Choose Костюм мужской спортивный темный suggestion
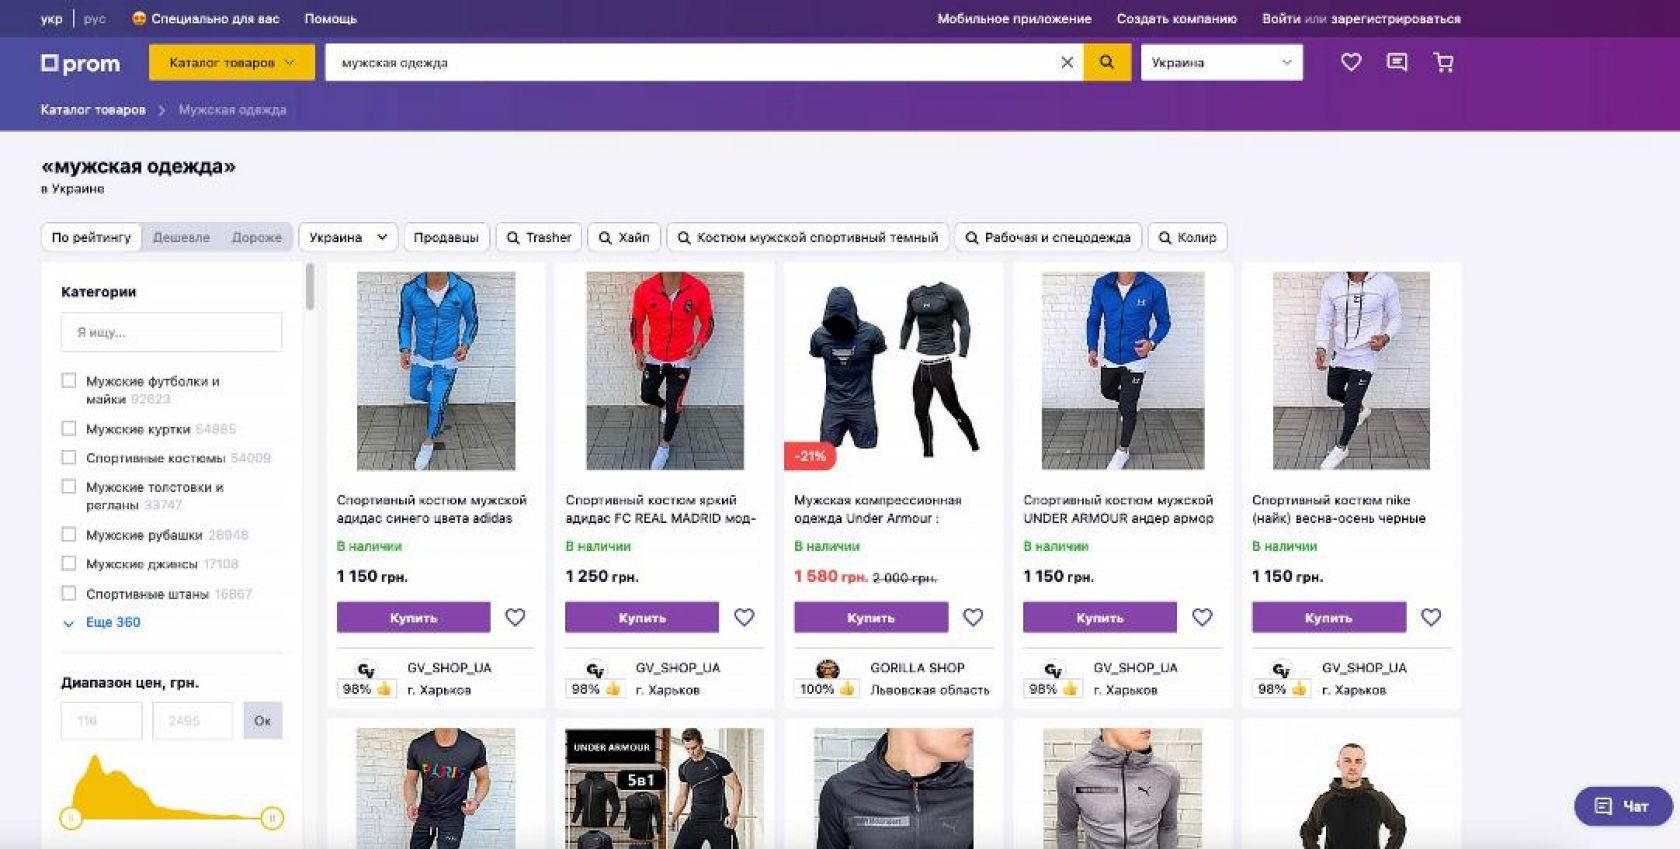Screen dimensions: 1680x849 (x=807, y=237)
